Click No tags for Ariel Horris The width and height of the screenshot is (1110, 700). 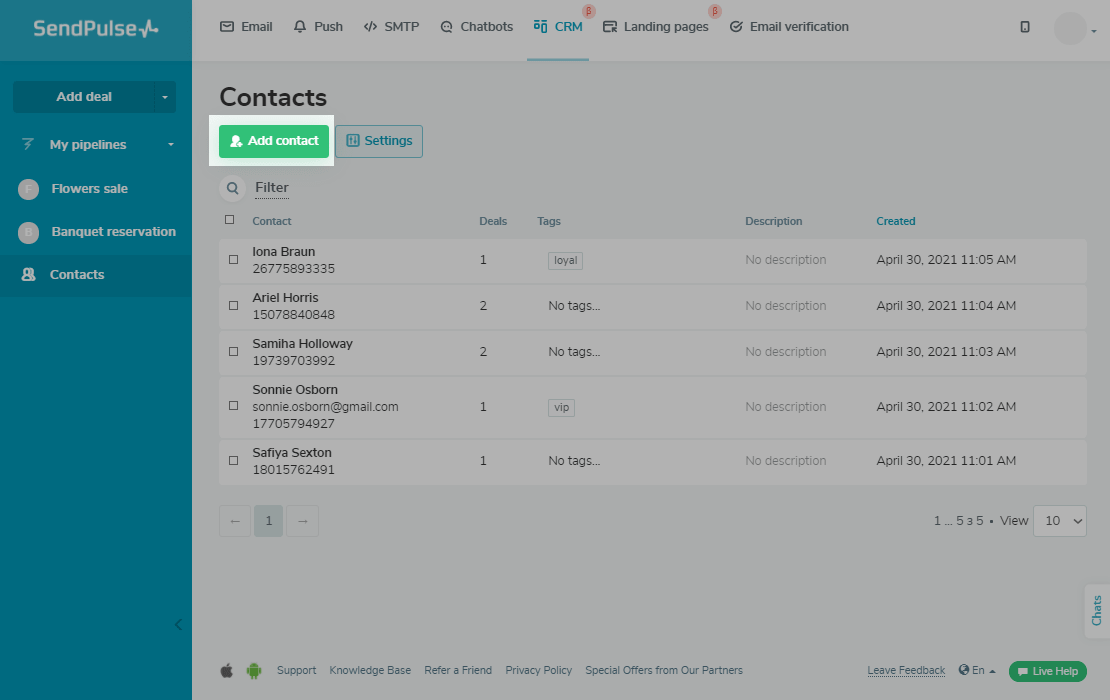[x=574, y=306]
